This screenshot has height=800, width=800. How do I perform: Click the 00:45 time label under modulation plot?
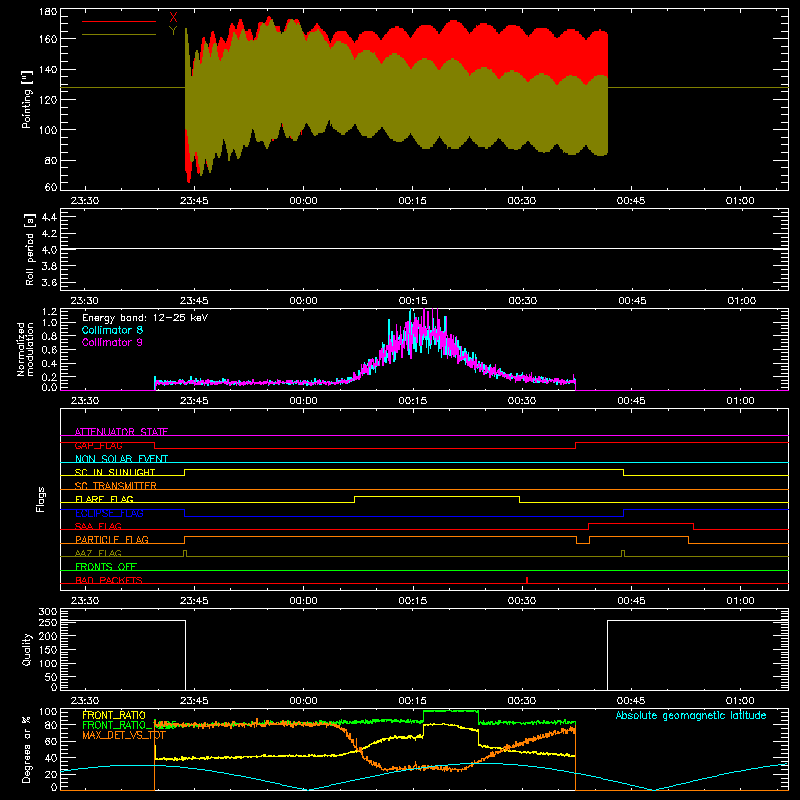pyautogui.click(x=632, y=401)
